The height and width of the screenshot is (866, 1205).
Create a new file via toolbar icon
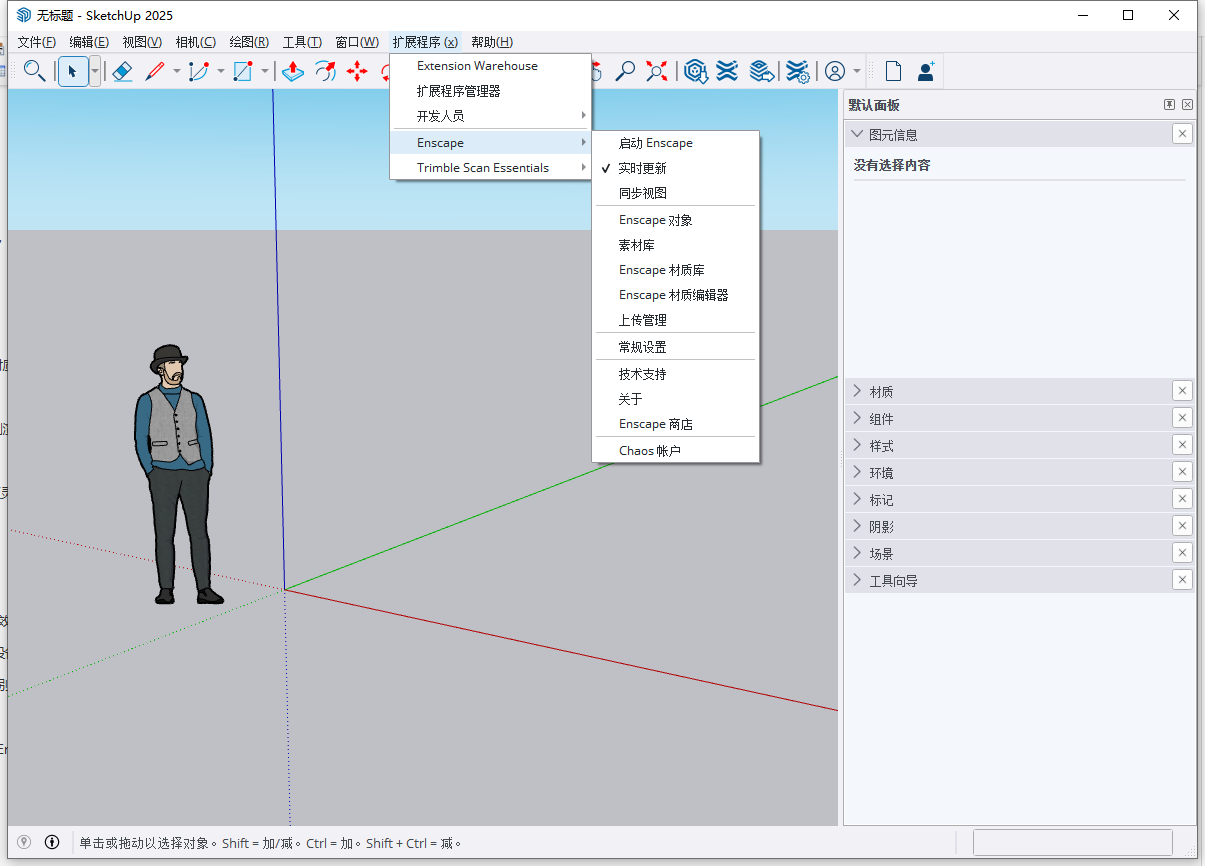[x=891, y=70]
